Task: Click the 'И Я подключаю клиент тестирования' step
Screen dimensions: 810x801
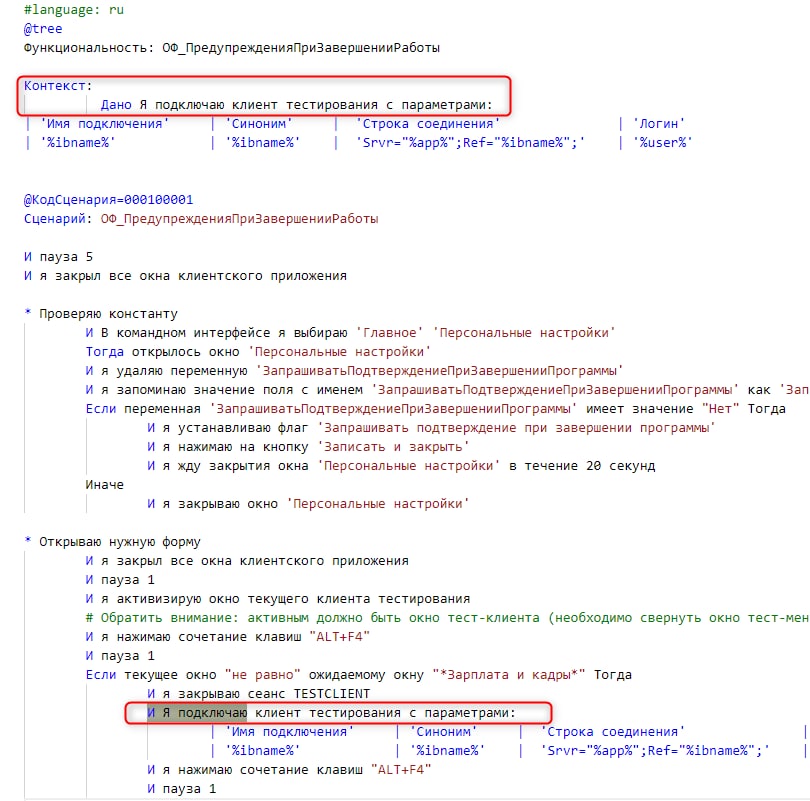Action: (x=332, y=713)
